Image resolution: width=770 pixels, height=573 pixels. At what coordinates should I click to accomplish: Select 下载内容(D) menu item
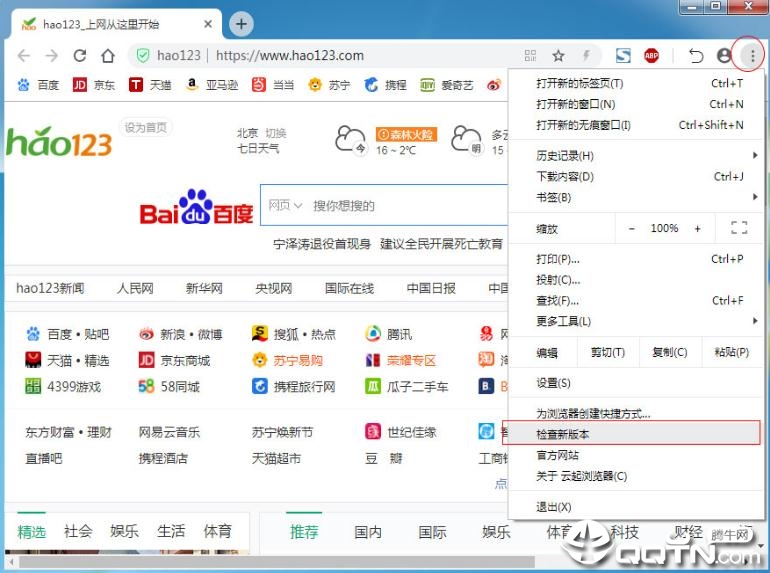click(637, 176)
